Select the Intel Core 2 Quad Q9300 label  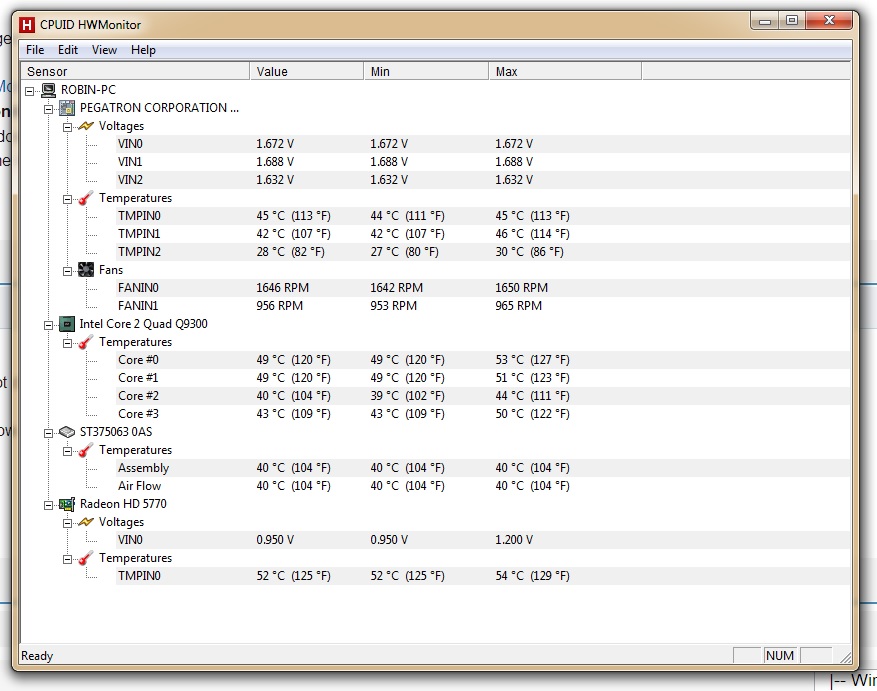tap(143, 324)
